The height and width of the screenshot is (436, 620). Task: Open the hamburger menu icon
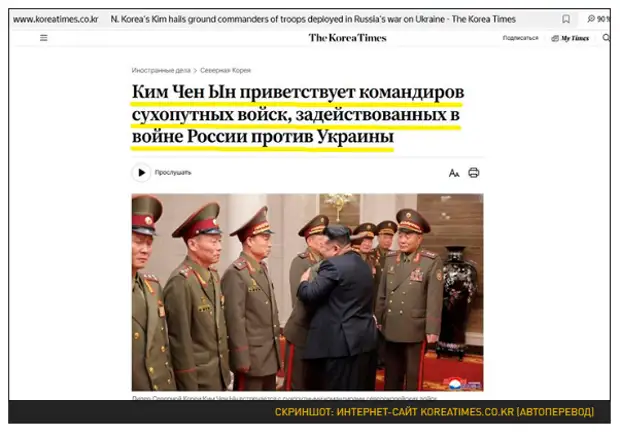pyautogui.click(x=43, y=38)
